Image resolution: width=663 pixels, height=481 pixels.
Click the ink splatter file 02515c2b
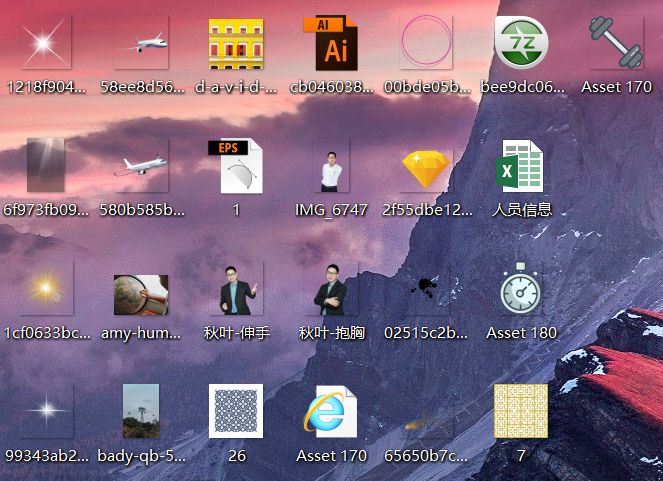(x=427, y=290)
